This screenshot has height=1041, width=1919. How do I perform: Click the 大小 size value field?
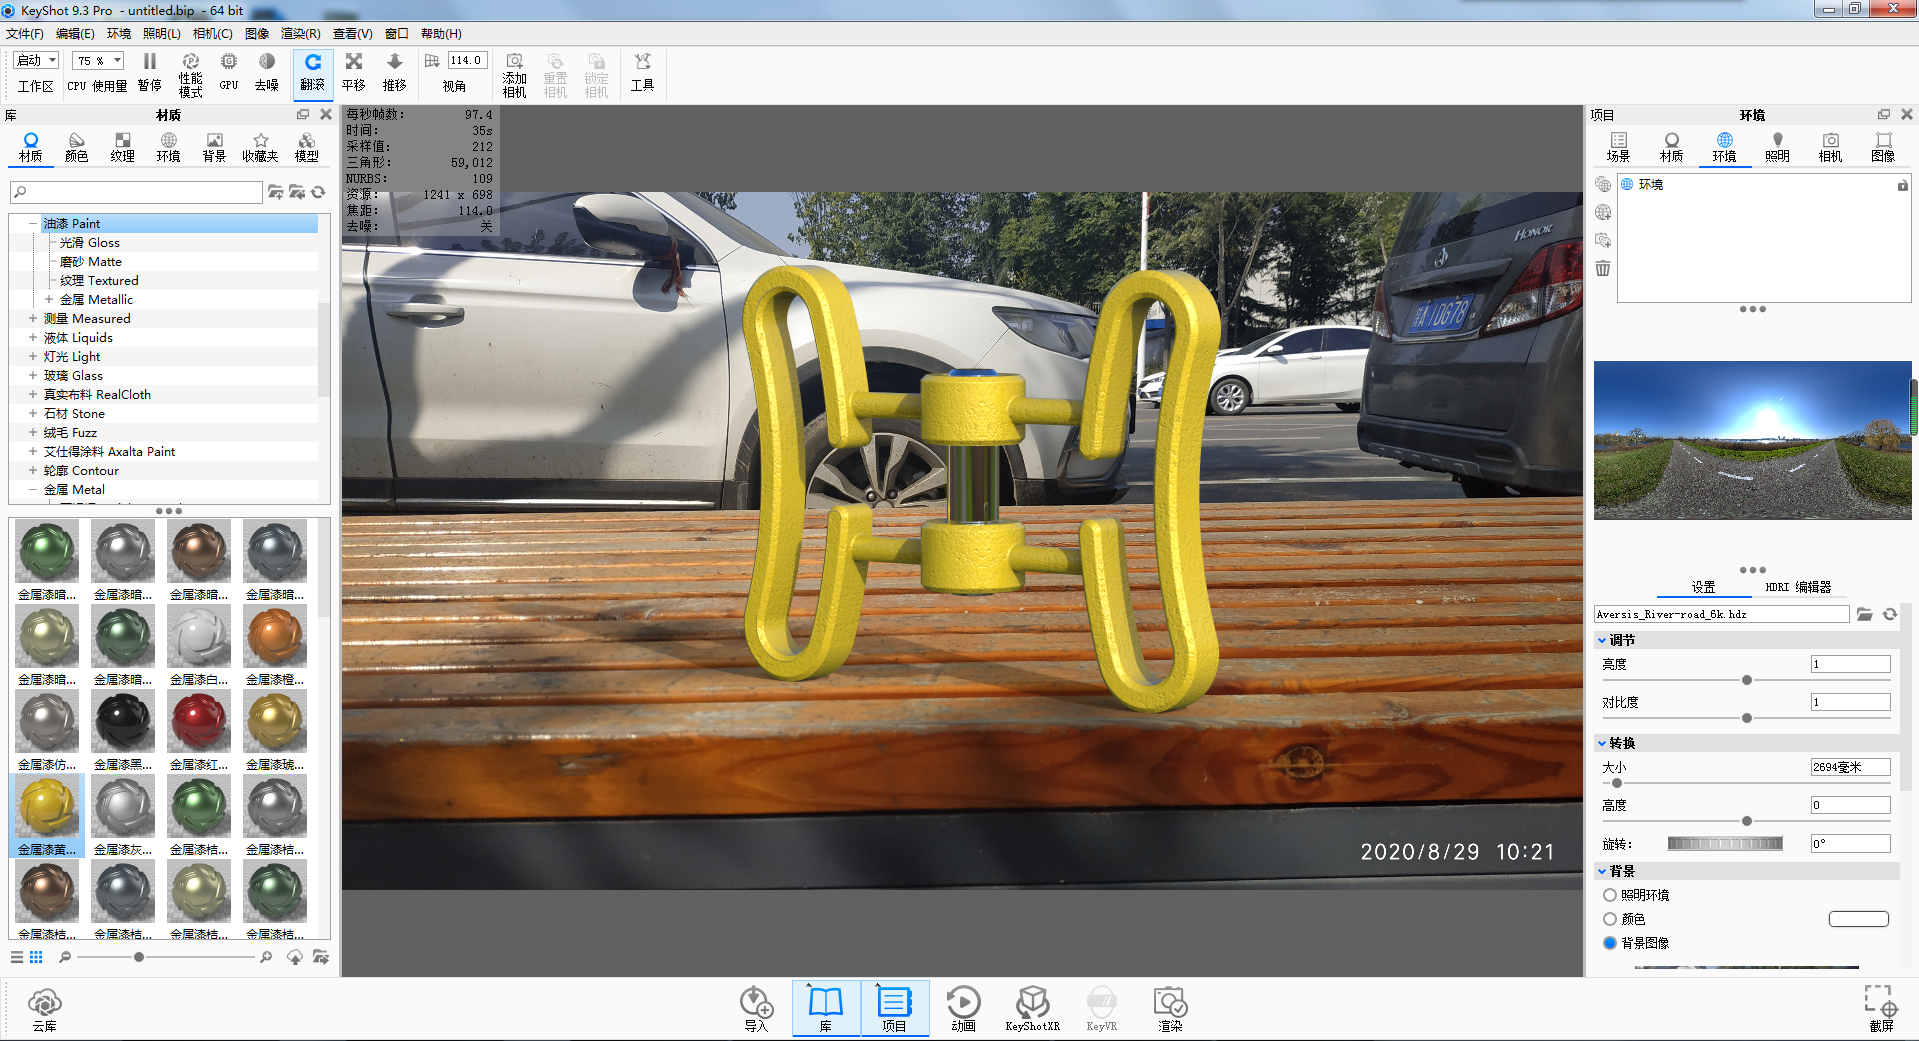click(x=1851, y=767)
